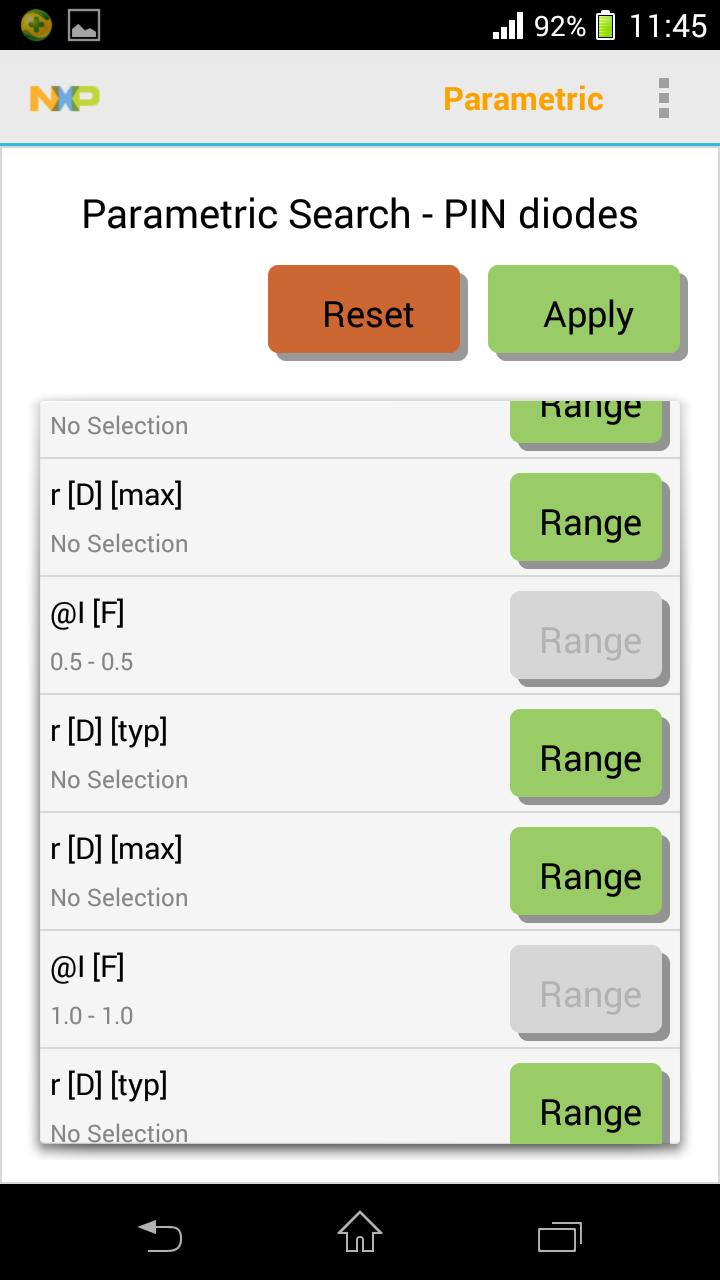This screenshot has width=720, height=1280.
Task: Select the Parametric header label
Action: [522, 98]
